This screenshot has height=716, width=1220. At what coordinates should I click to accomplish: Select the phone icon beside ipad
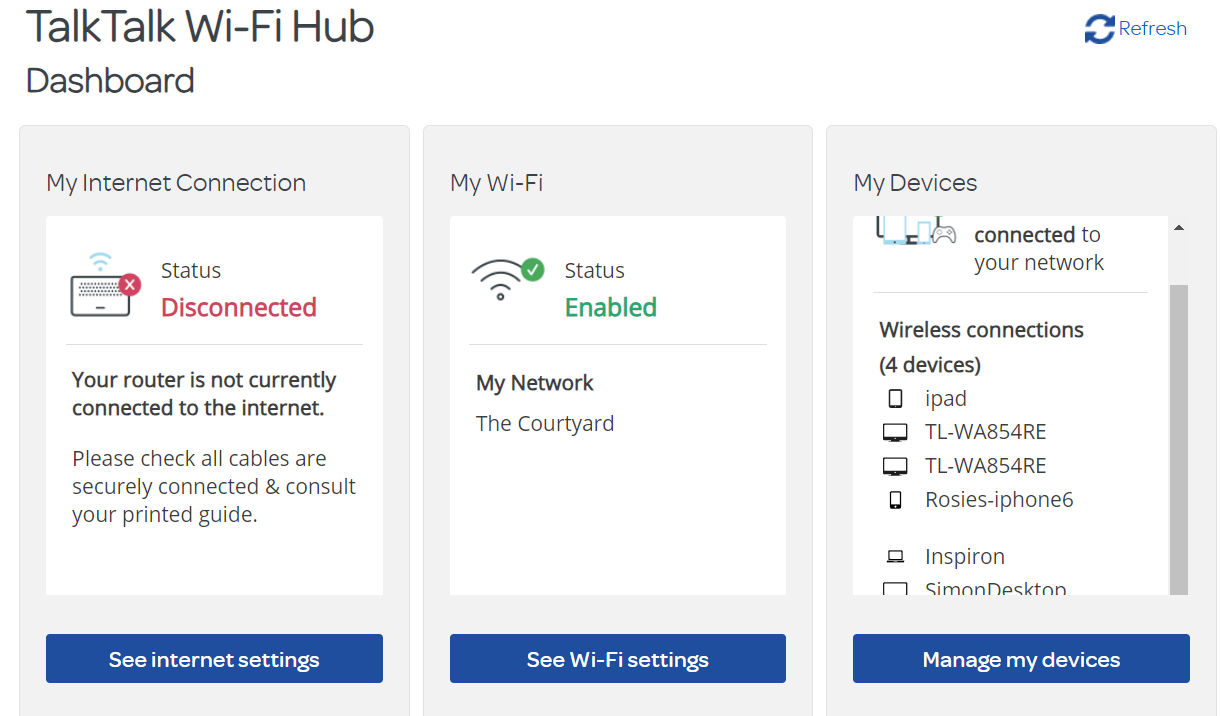pos(895,398)
